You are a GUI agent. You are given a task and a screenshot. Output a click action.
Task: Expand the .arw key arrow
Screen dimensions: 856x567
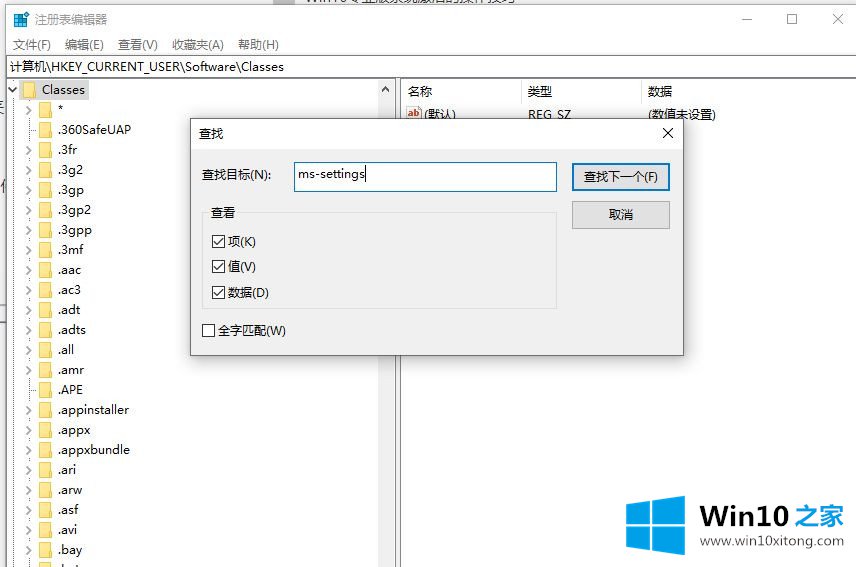(28, 490)
